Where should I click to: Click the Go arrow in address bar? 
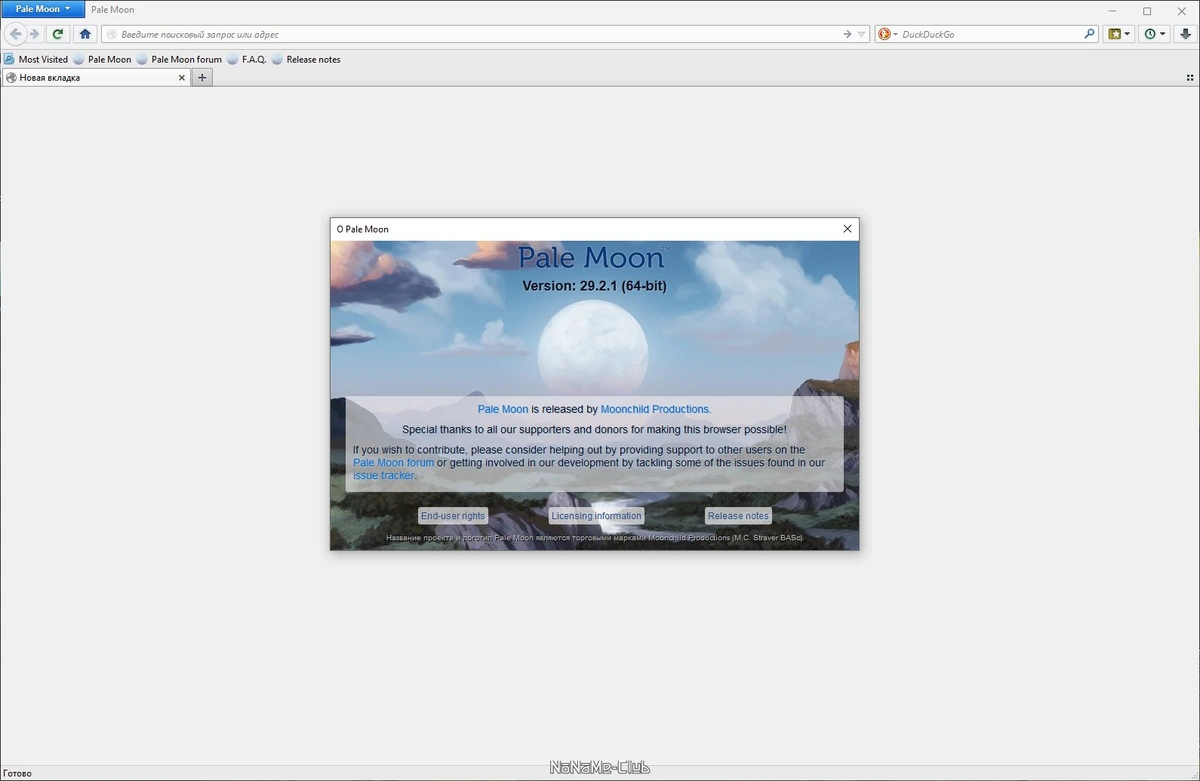coord(847,34)
